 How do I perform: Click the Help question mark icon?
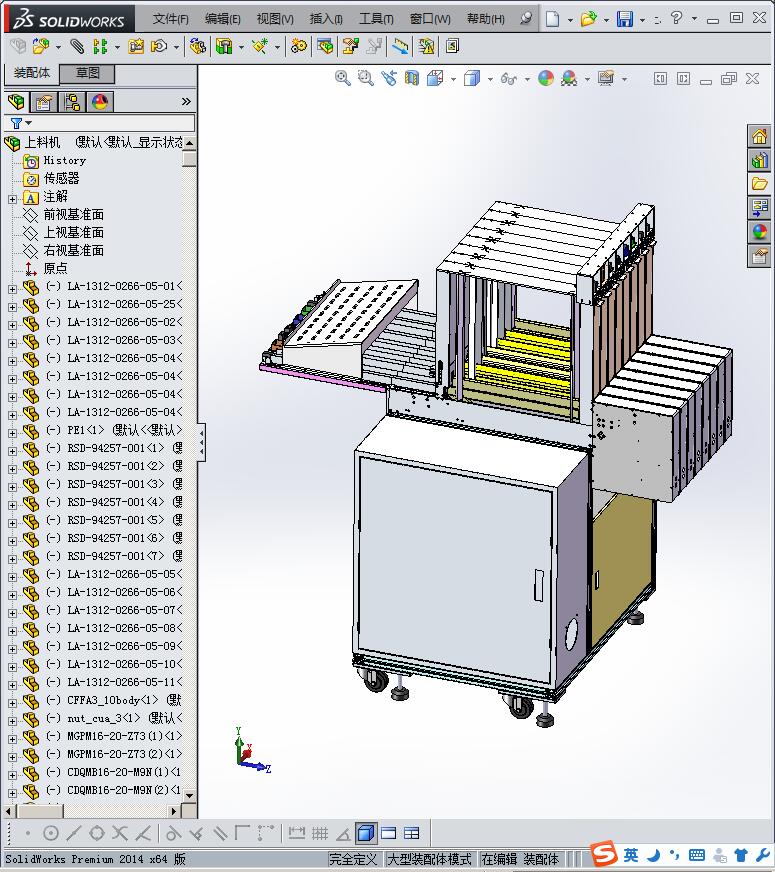click(676, 18)
